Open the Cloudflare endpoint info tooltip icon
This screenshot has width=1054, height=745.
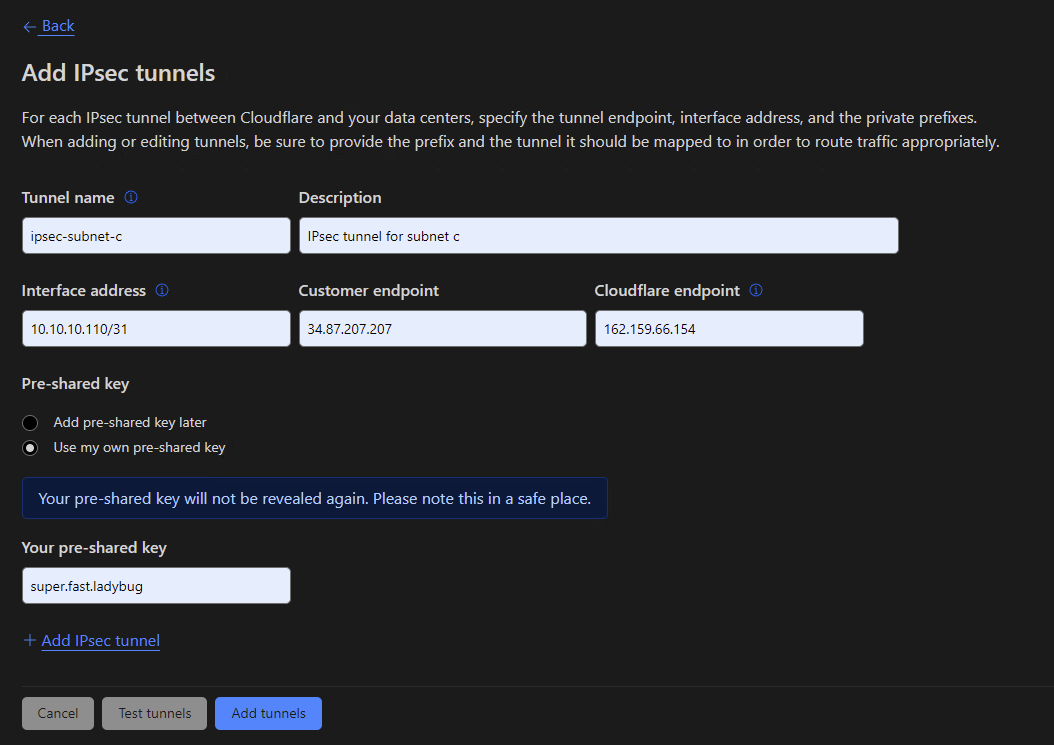756,291
